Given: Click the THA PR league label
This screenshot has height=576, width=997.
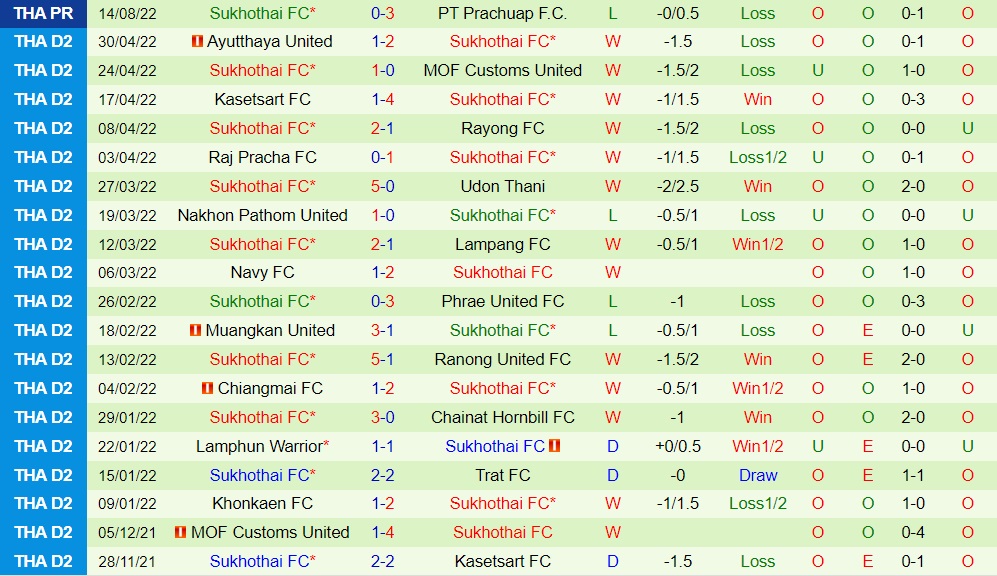Looking at the screenshot, I should (43, 13).
